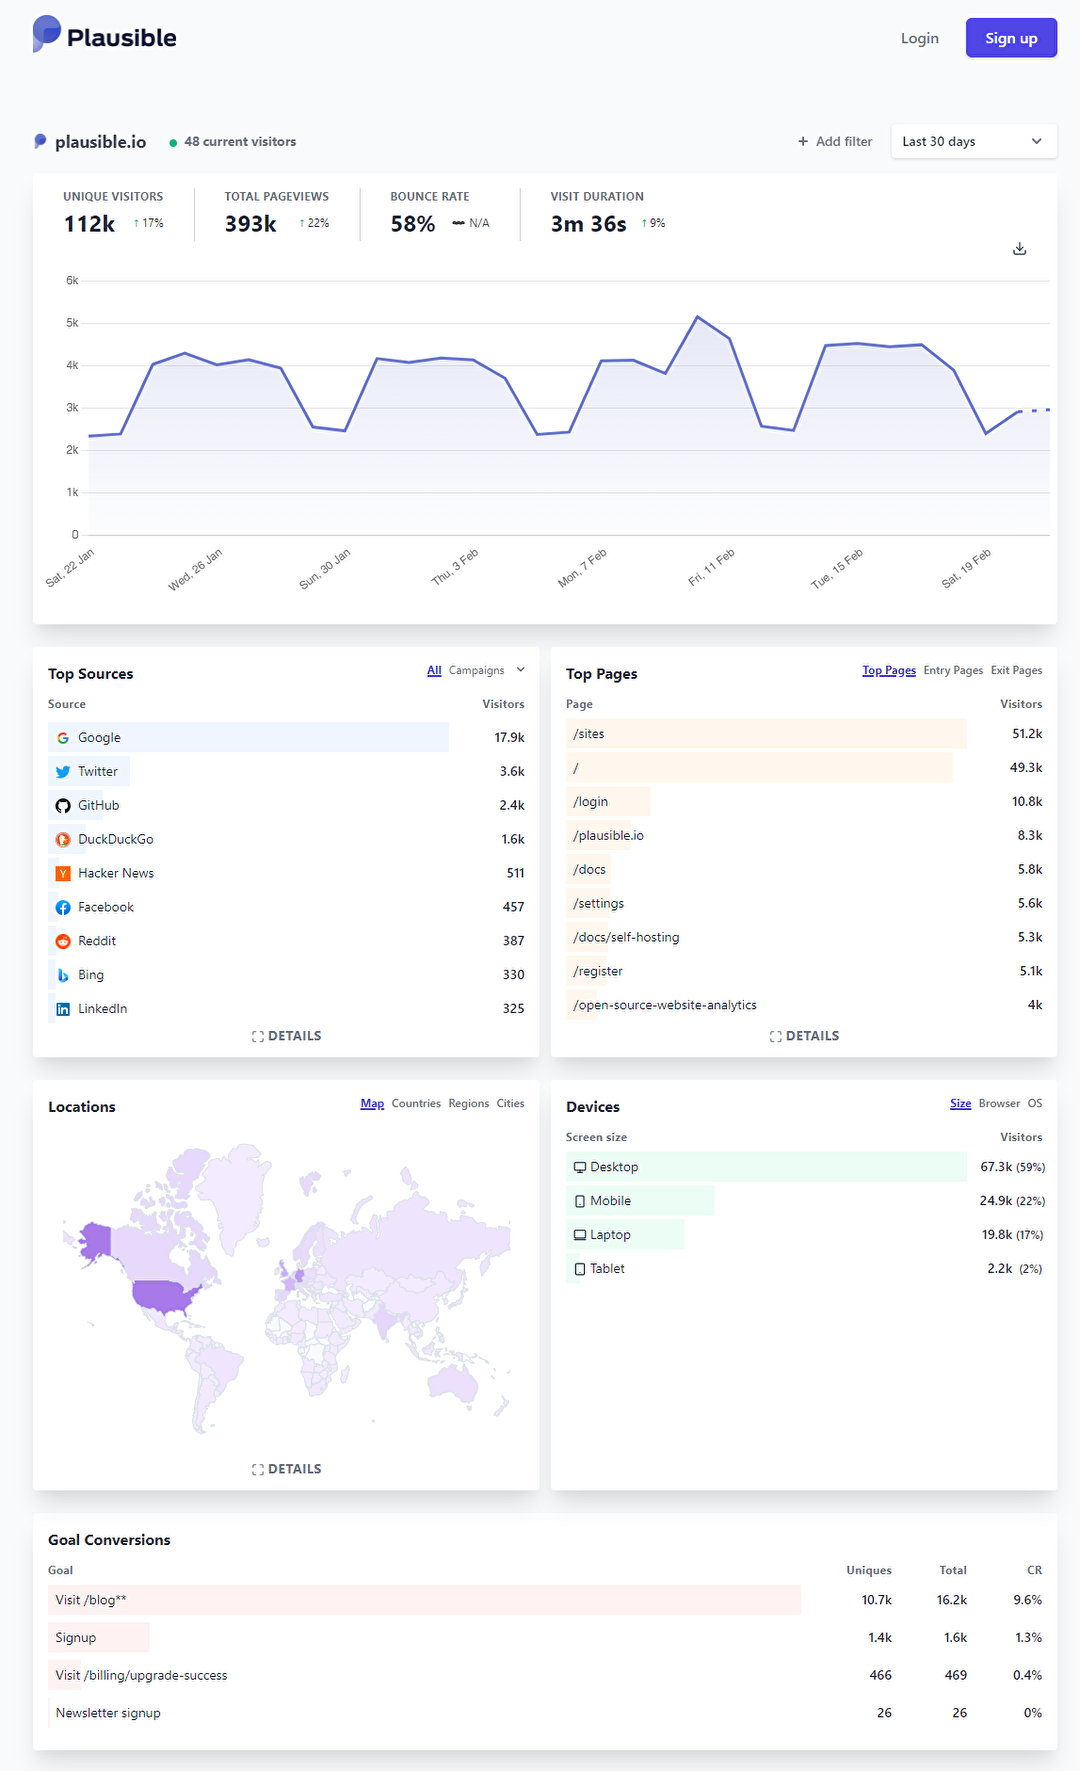Click the /plausible.io page row
The image size is (1080, 1771).
pyautogui.click(x=804, y=836)
